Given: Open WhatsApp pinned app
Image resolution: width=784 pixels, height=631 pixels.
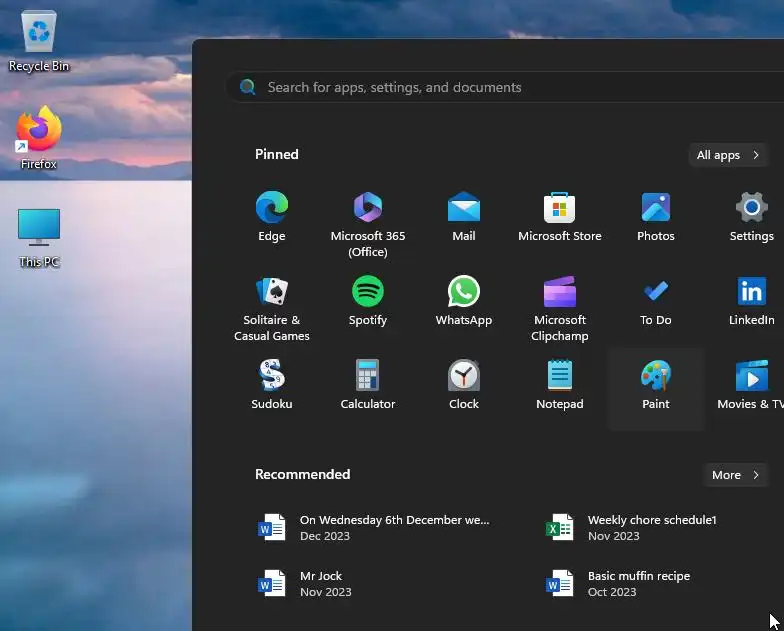Looking at the screenshot, I should (464, 300).
